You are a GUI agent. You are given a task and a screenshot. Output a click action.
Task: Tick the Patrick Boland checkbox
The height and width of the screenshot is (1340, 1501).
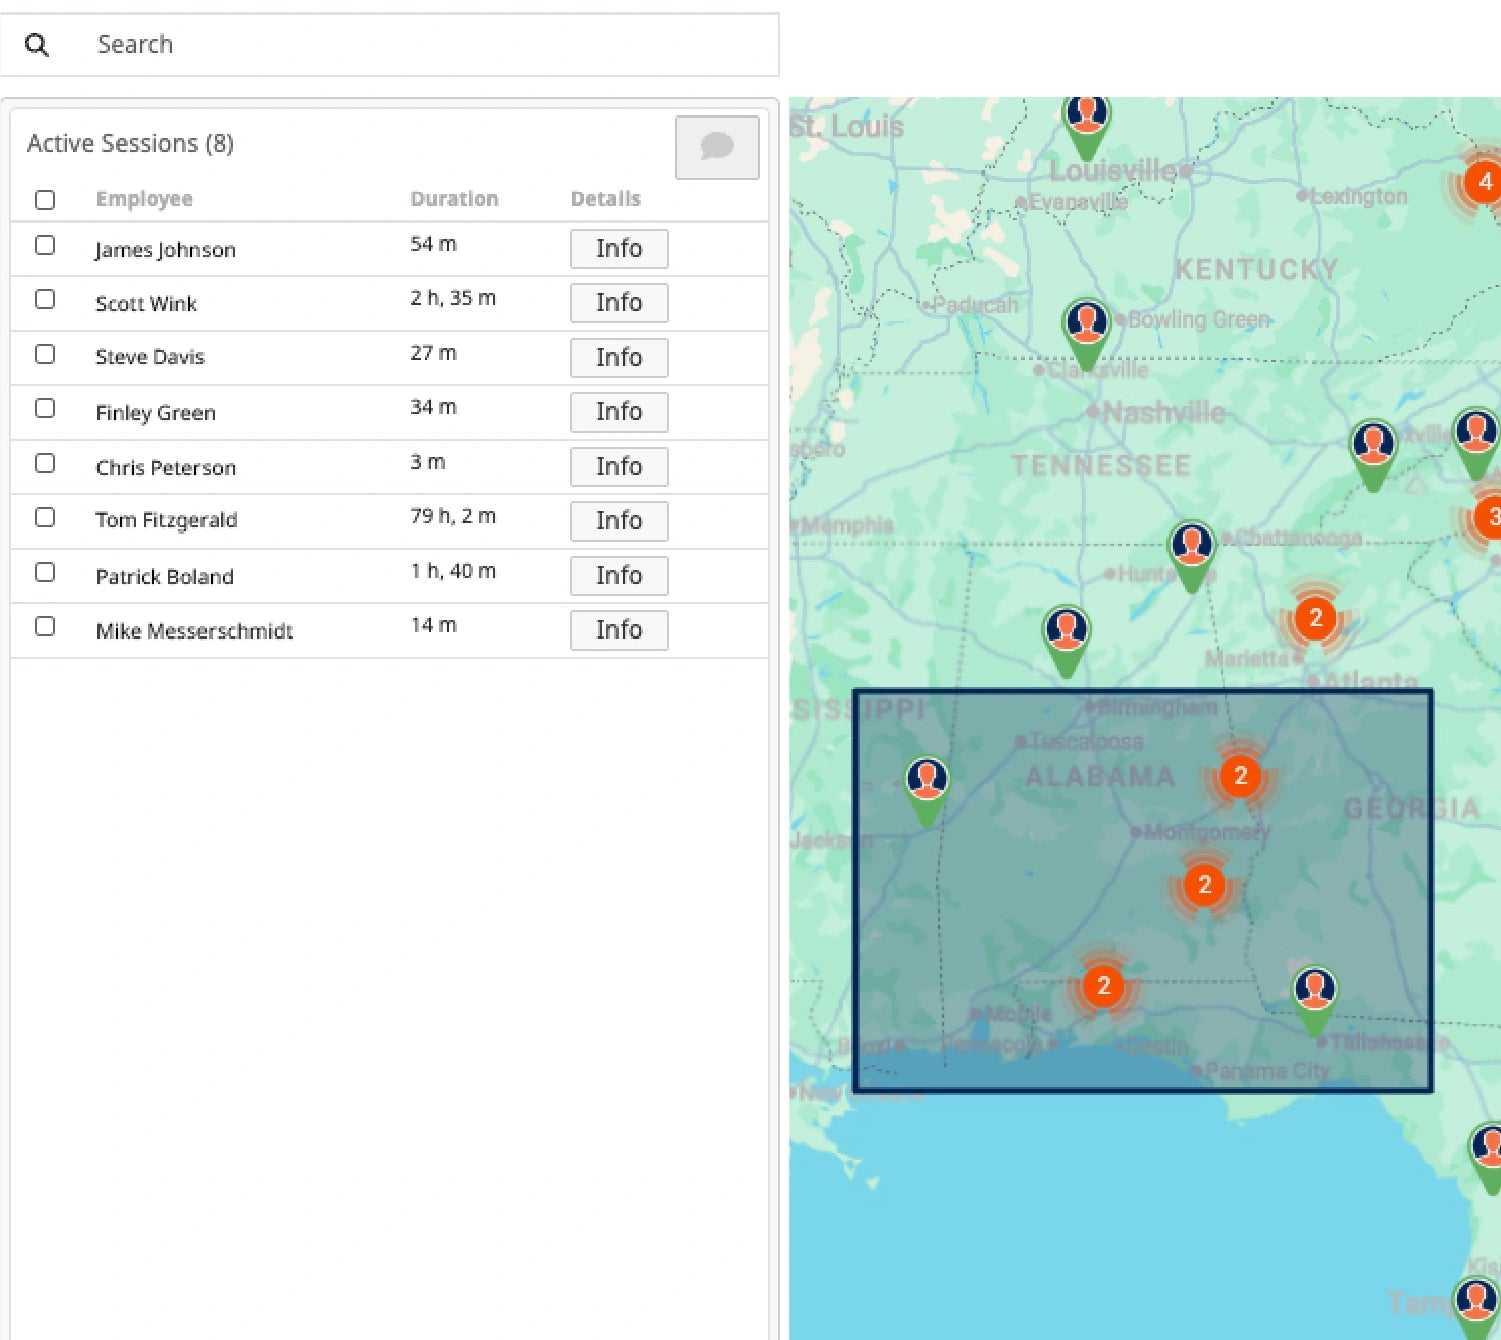point(45,572)
